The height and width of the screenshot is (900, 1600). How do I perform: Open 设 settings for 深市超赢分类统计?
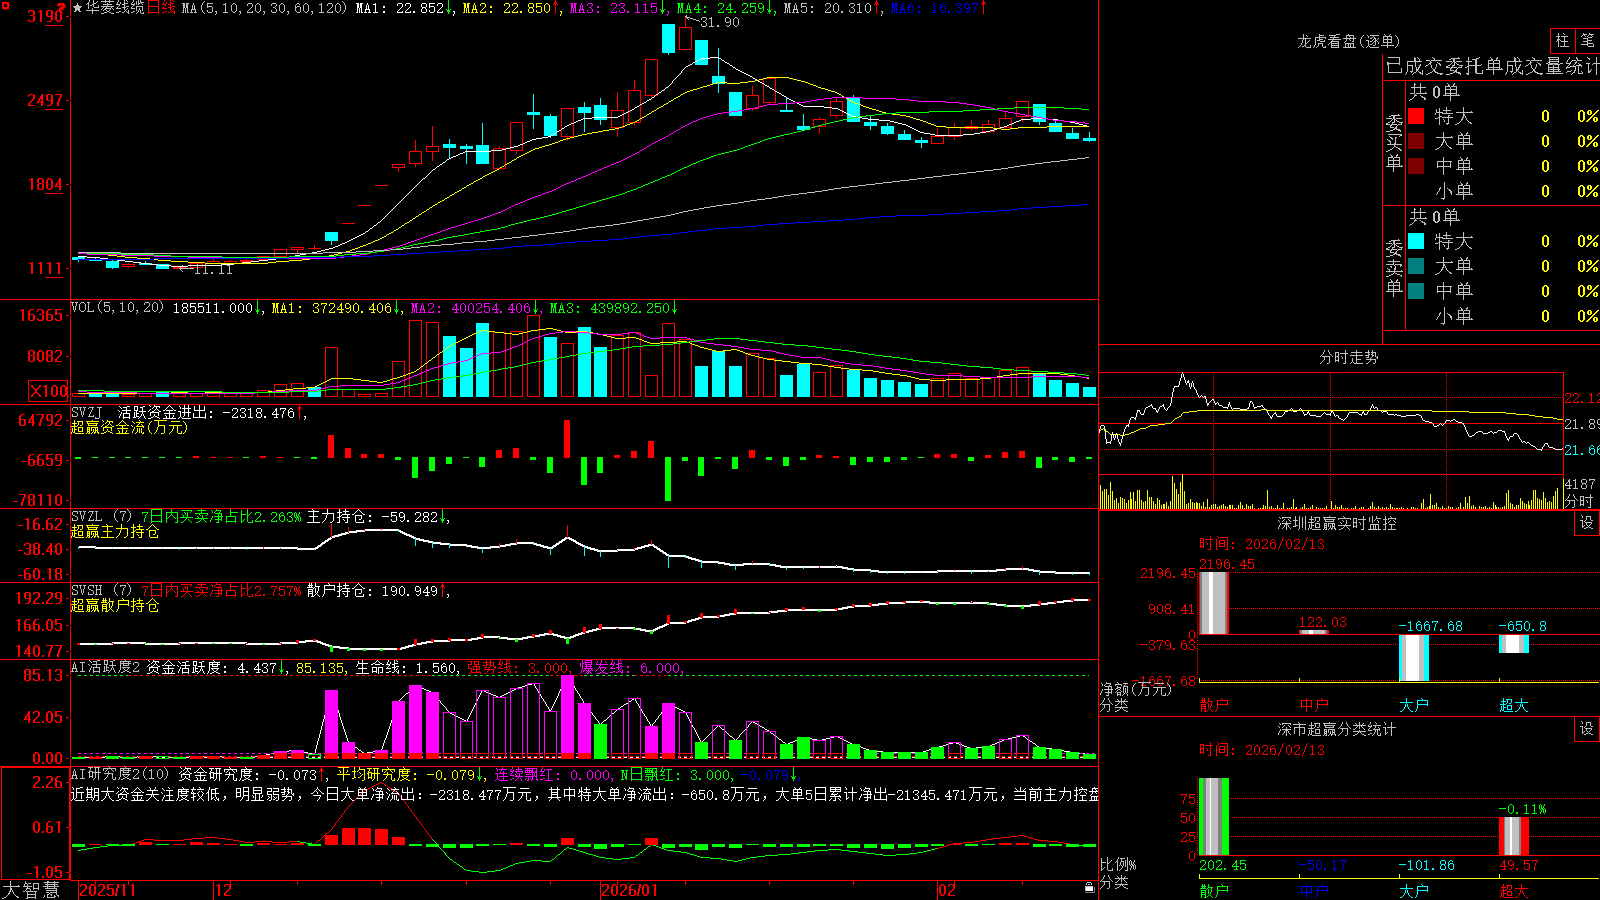coord(1587,729)
